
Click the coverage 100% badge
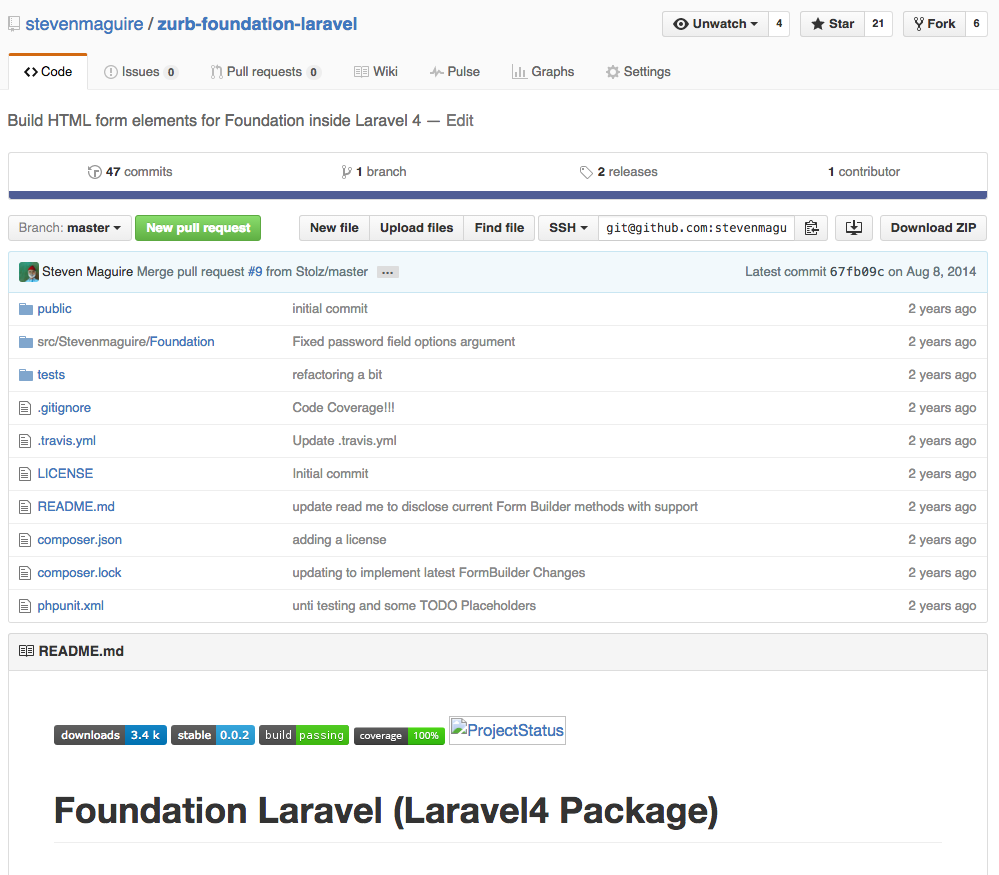pyautogui.click(x=399, y=736)
